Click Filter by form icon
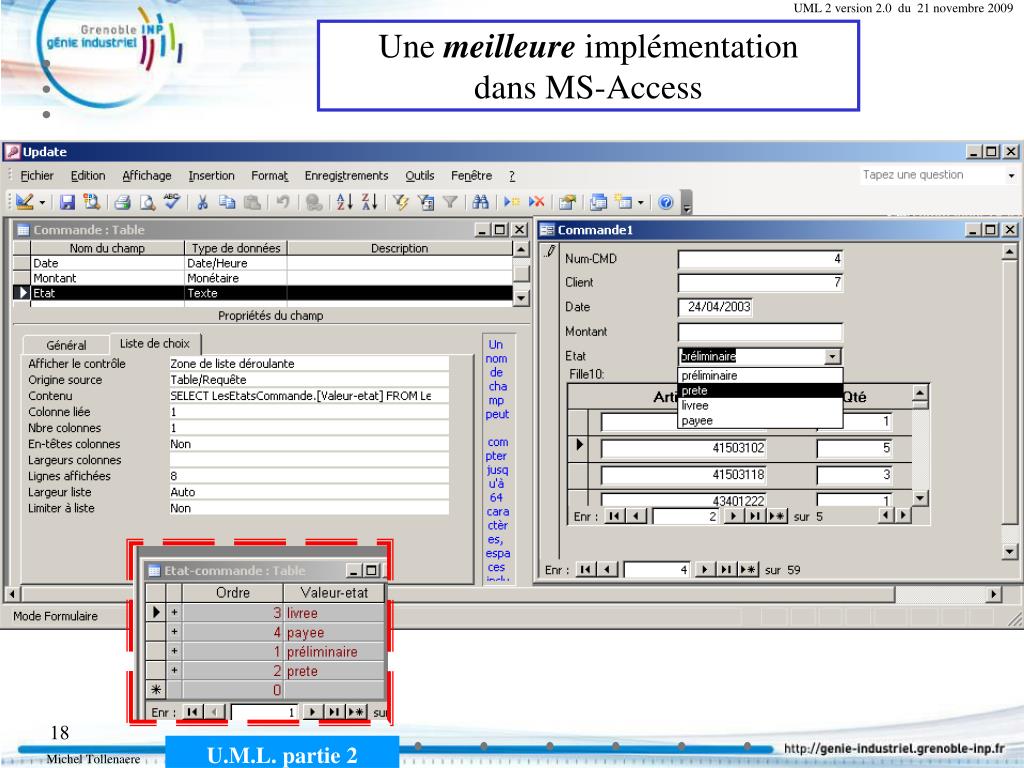This screenshot has width=1024, height=768. (425, 202)
